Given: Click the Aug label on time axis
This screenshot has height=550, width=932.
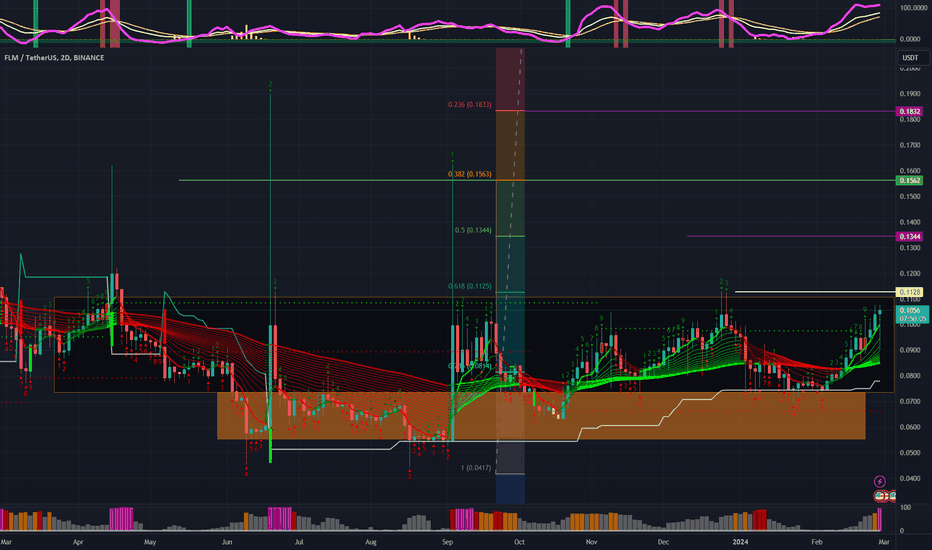Looking at the screenshot, I should click(x=371, y=542).
